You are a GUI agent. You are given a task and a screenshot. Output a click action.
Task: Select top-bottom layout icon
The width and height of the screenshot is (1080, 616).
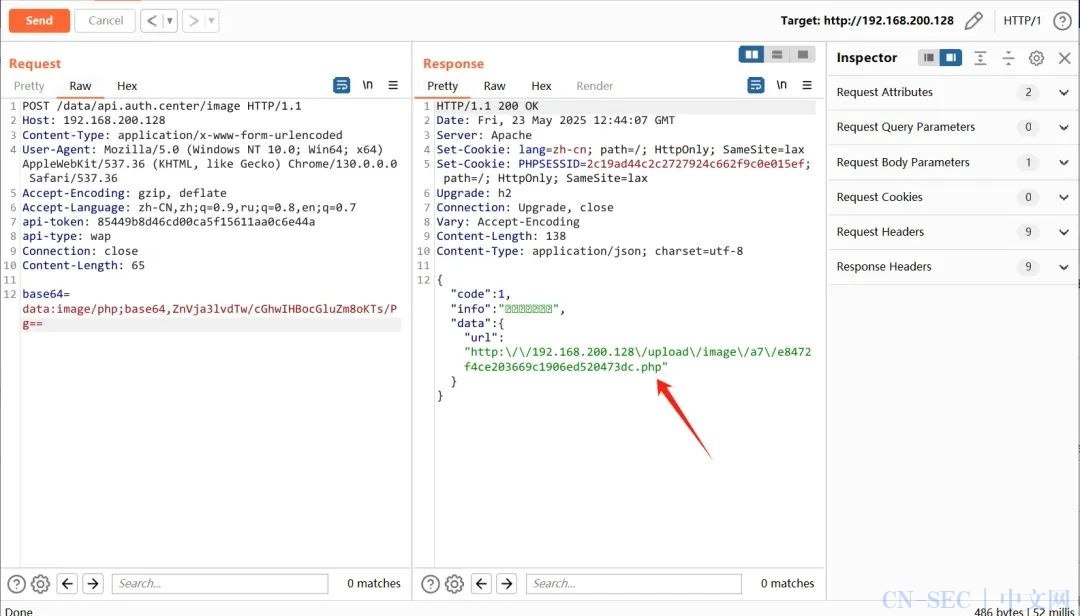[x=777, y=54]
